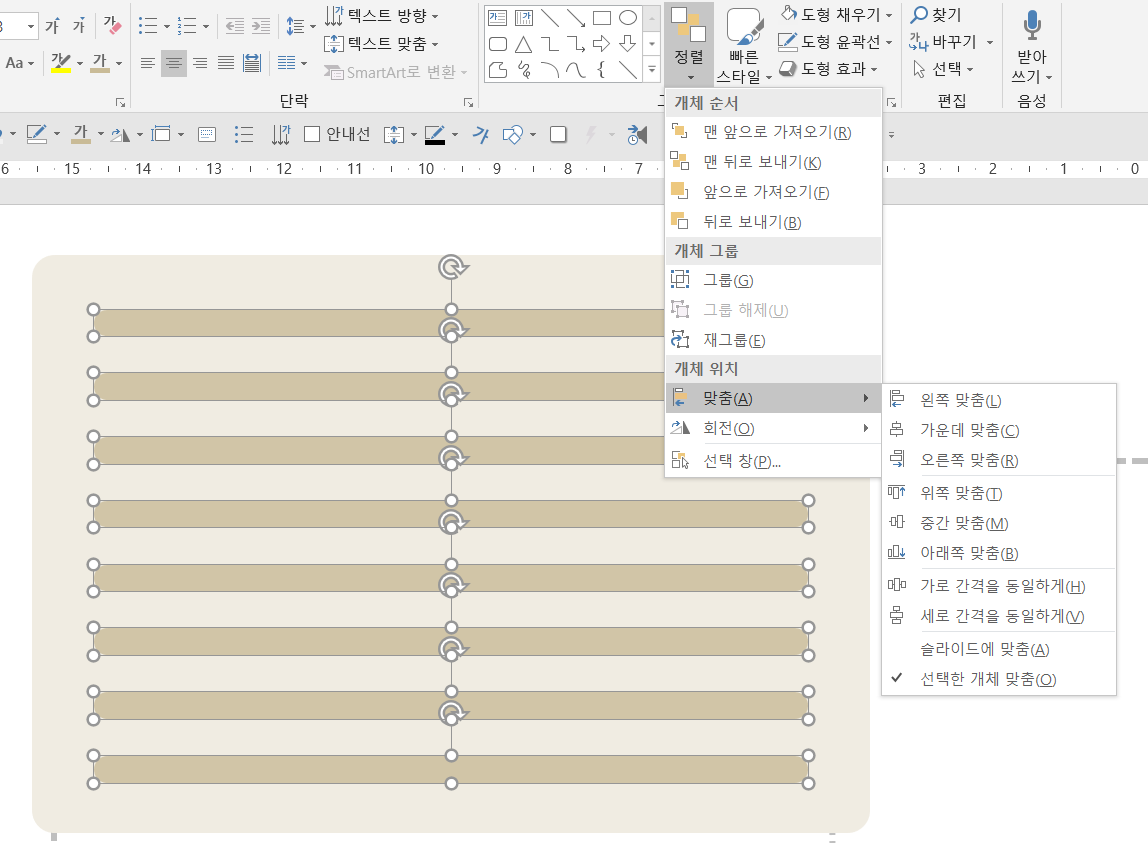Screen dimensions: 1148x843
Task: Open paragraph dialog launcher
Action: (x=469, y=103)
